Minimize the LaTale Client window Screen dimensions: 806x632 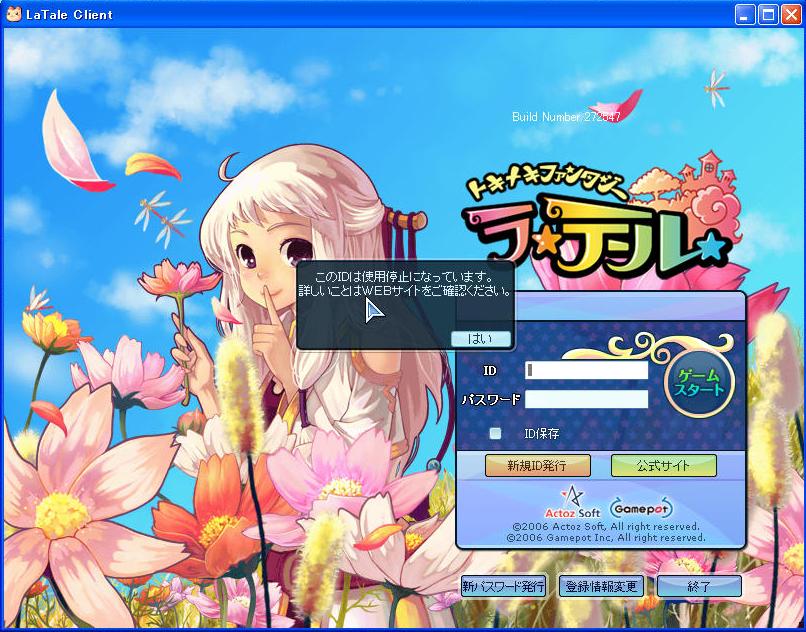[744, 14]
